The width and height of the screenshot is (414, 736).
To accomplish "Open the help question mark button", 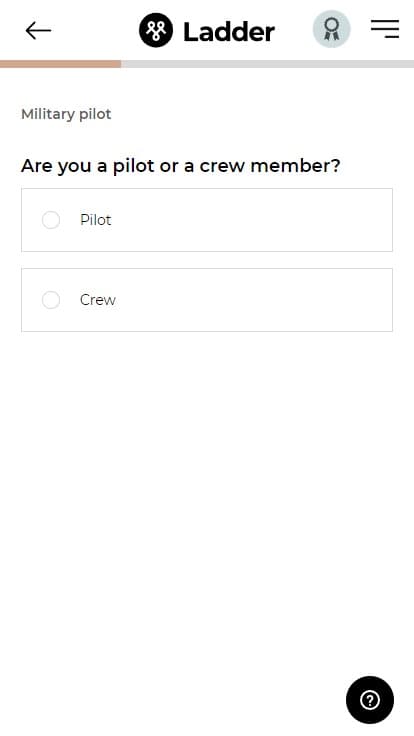I will [370, 700].
